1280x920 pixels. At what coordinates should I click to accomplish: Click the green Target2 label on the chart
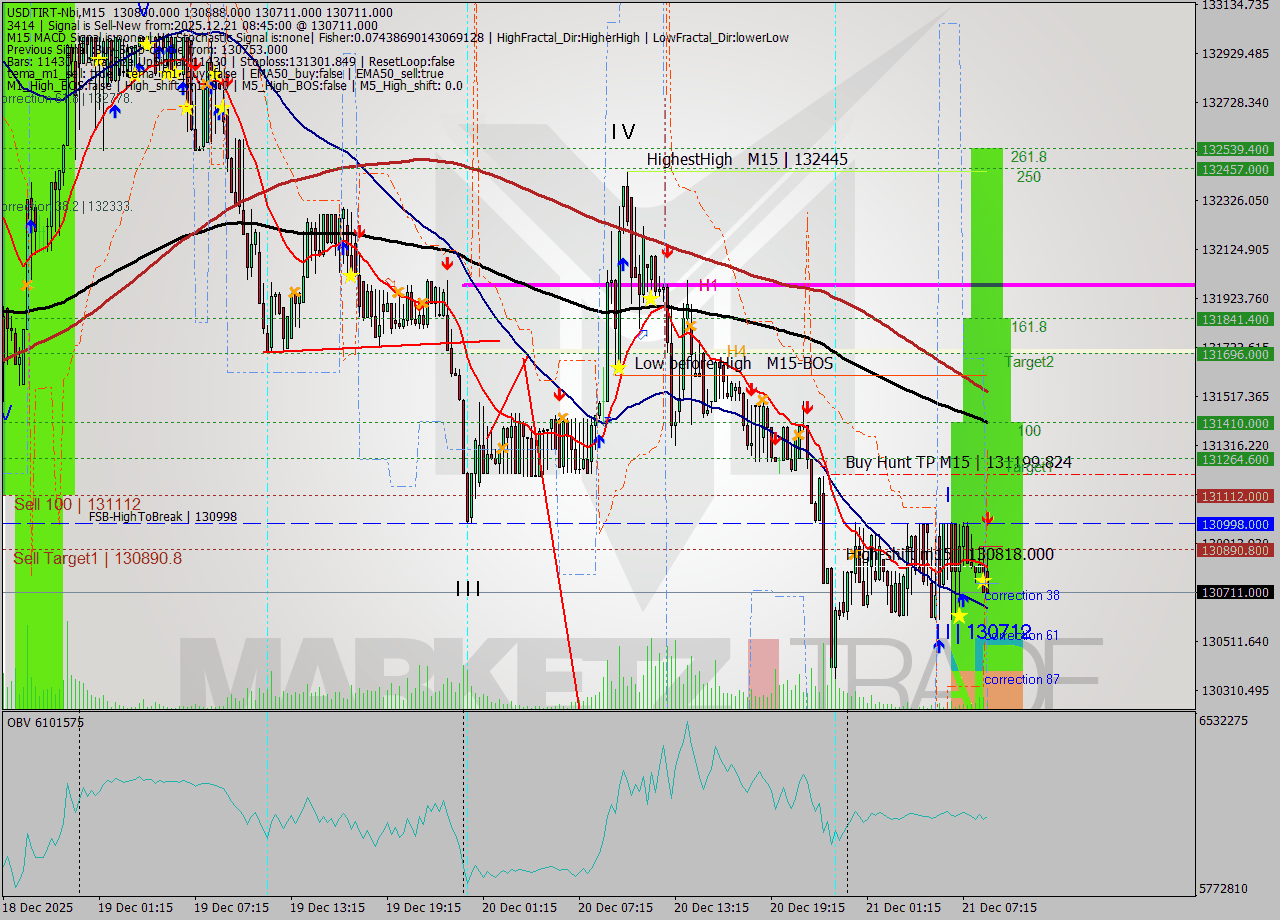coord(1029,361)
